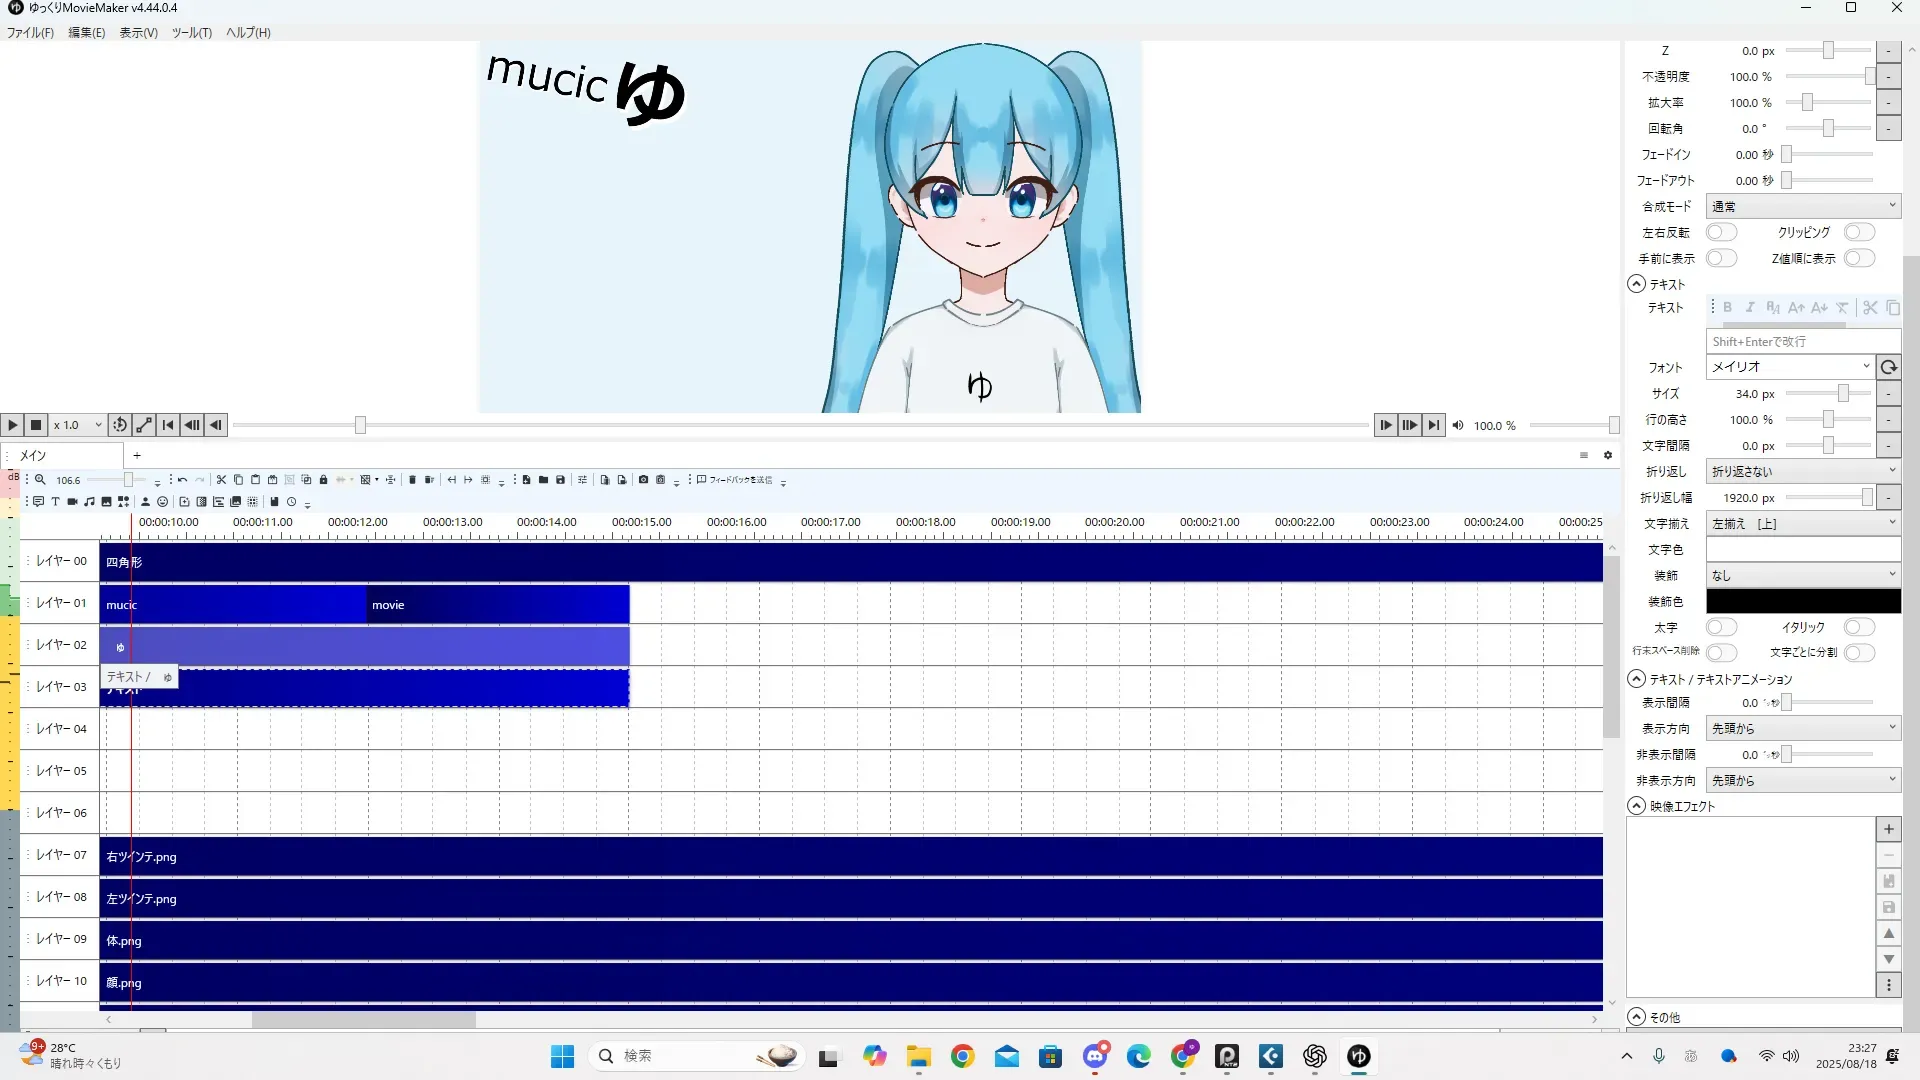Click the lock icon in timeline toolbar
1920x1080 pixels.
(x=323, y=480)
